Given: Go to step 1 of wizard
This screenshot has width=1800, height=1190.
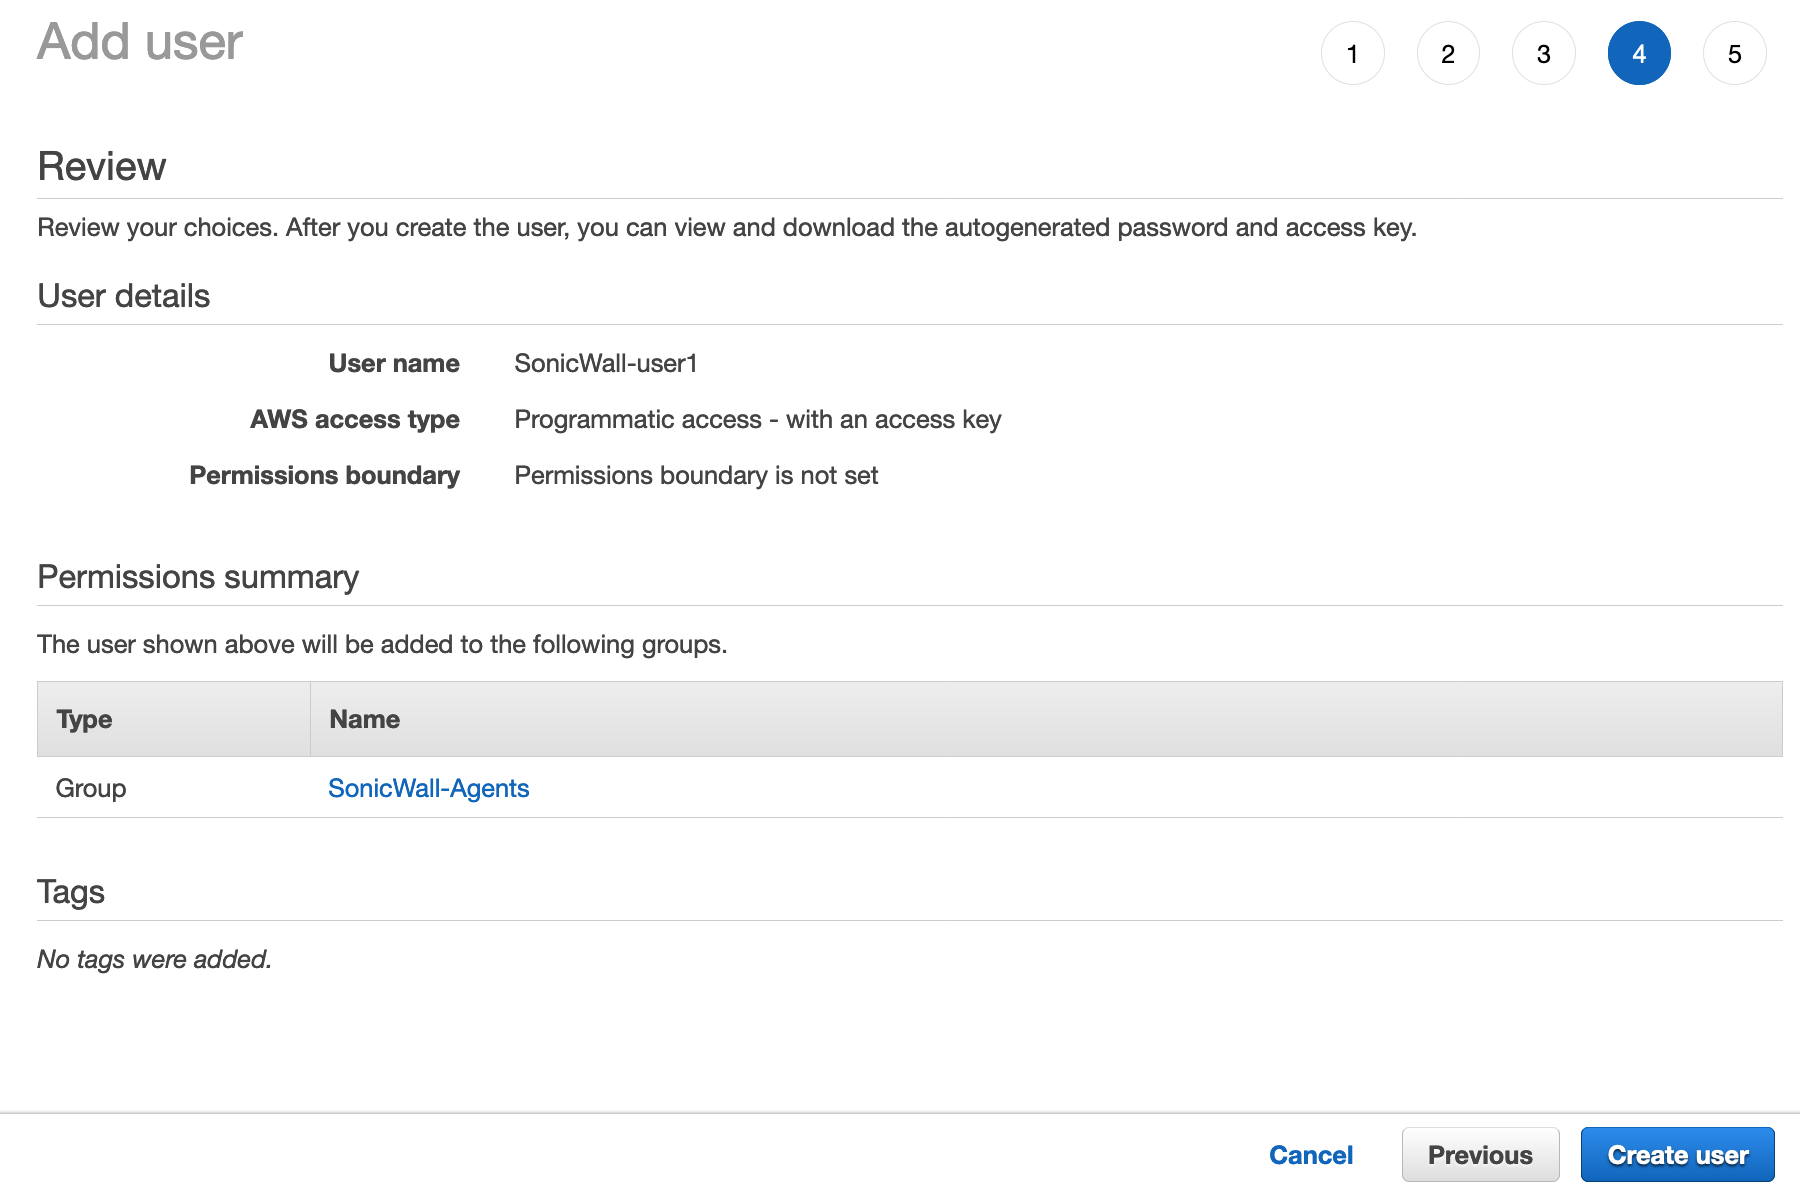Looking at the screenshot, I should (1352, 54).
